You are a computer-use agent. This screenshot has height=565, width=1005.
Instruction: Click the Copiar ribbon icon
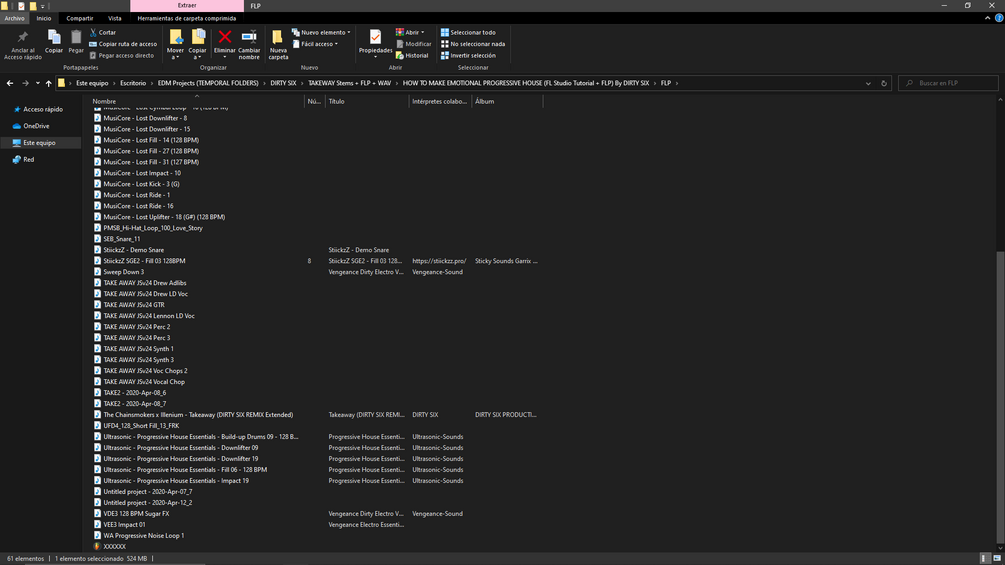pos(54,37)
